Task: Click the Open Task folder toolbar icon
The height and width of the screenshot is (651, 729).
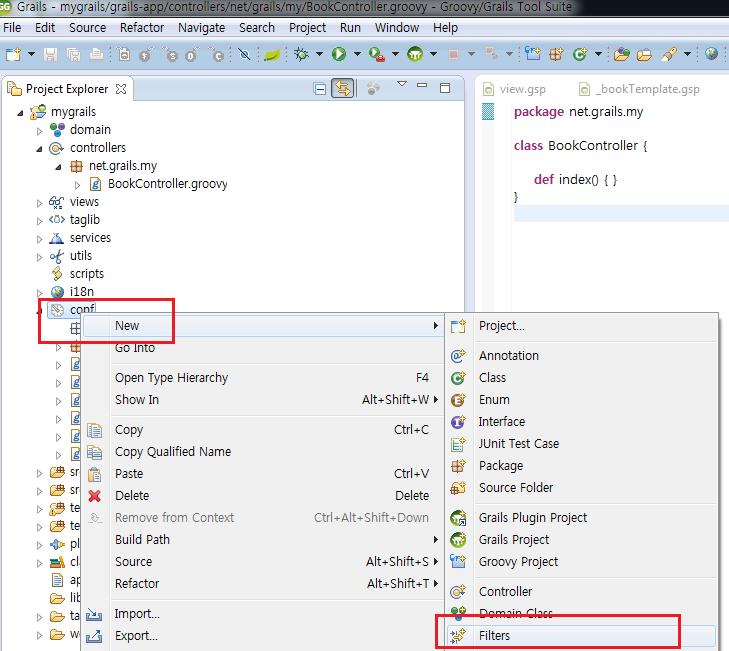Action: click(x=644, y=55)
